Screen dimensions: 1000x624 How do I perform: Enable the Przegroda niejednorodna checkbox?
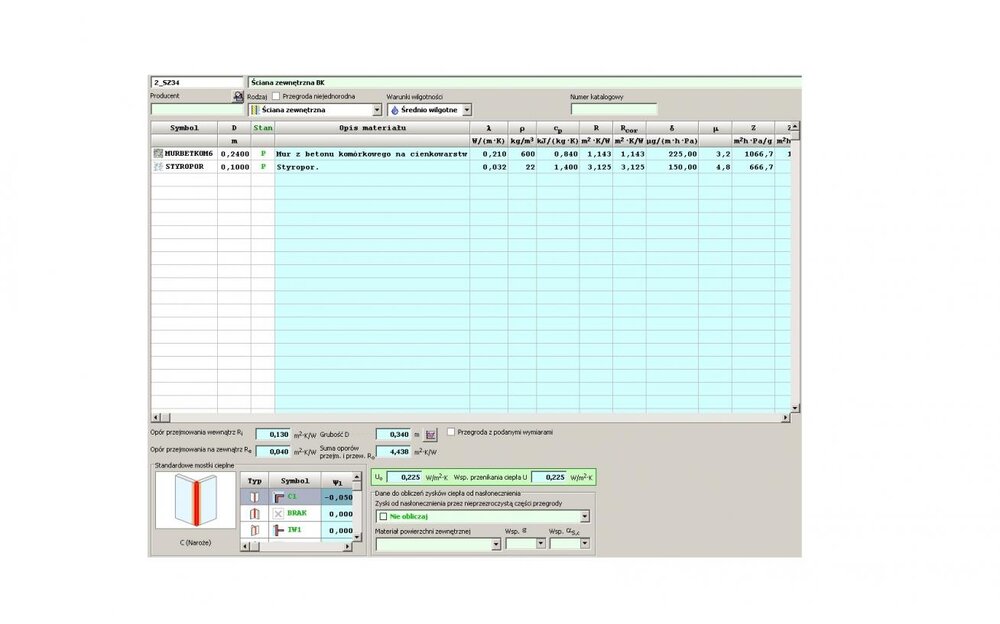tap(276, 96)
